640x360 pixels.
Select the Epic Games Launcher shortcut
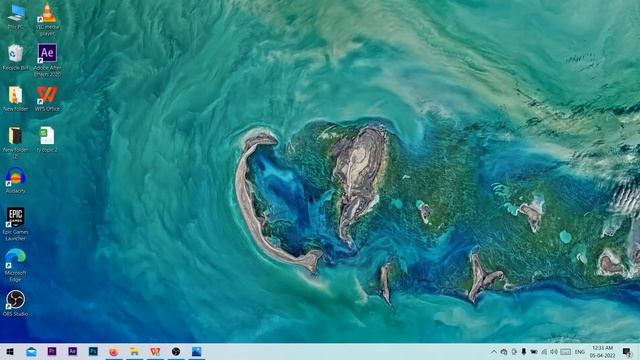coord(16,224)
